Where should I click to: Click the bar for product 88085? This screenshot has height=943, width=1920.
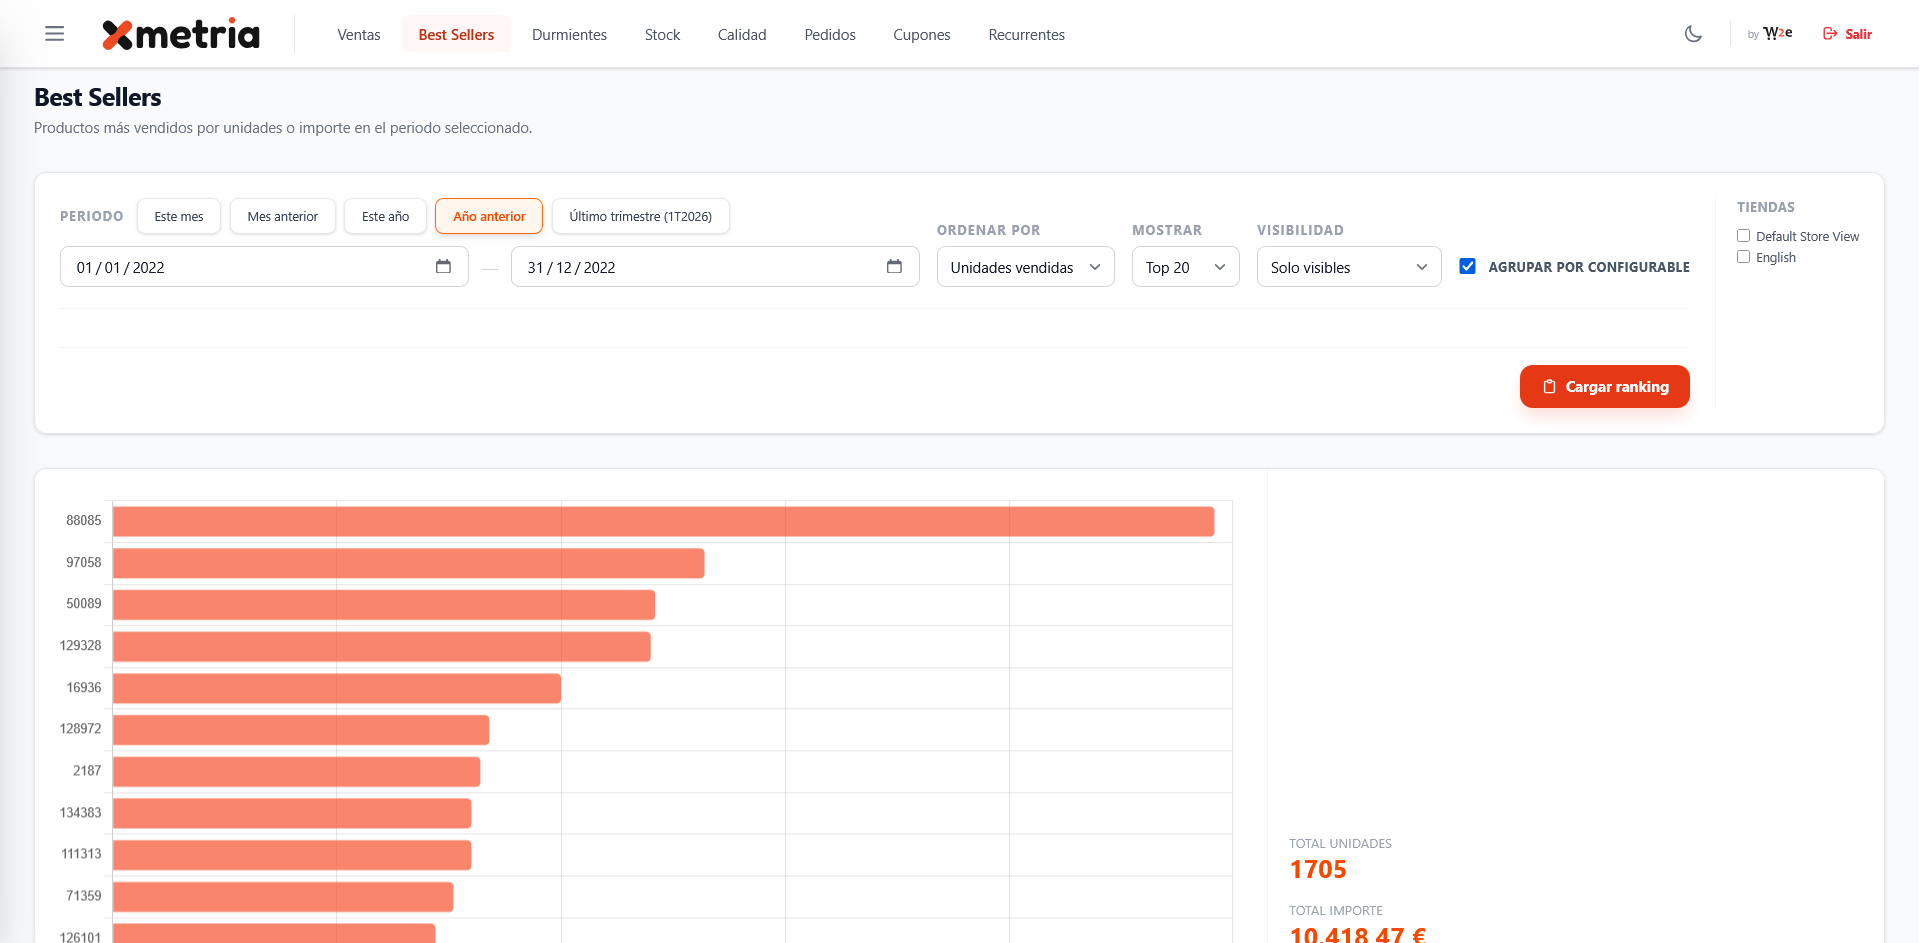[x=663, y=522]
